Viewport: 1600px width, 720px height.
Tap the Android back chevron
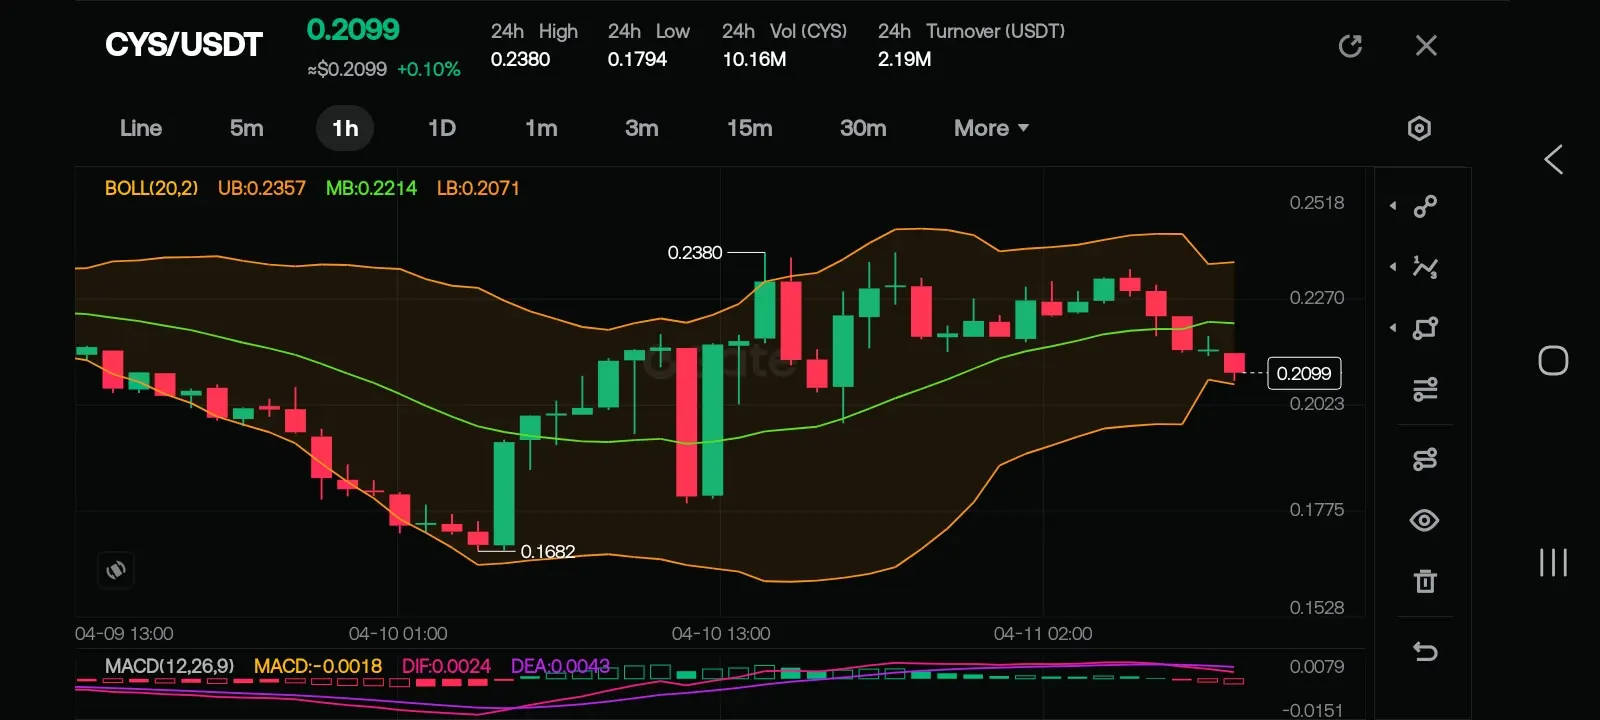pyautogui.click(x=1553, y=159)
